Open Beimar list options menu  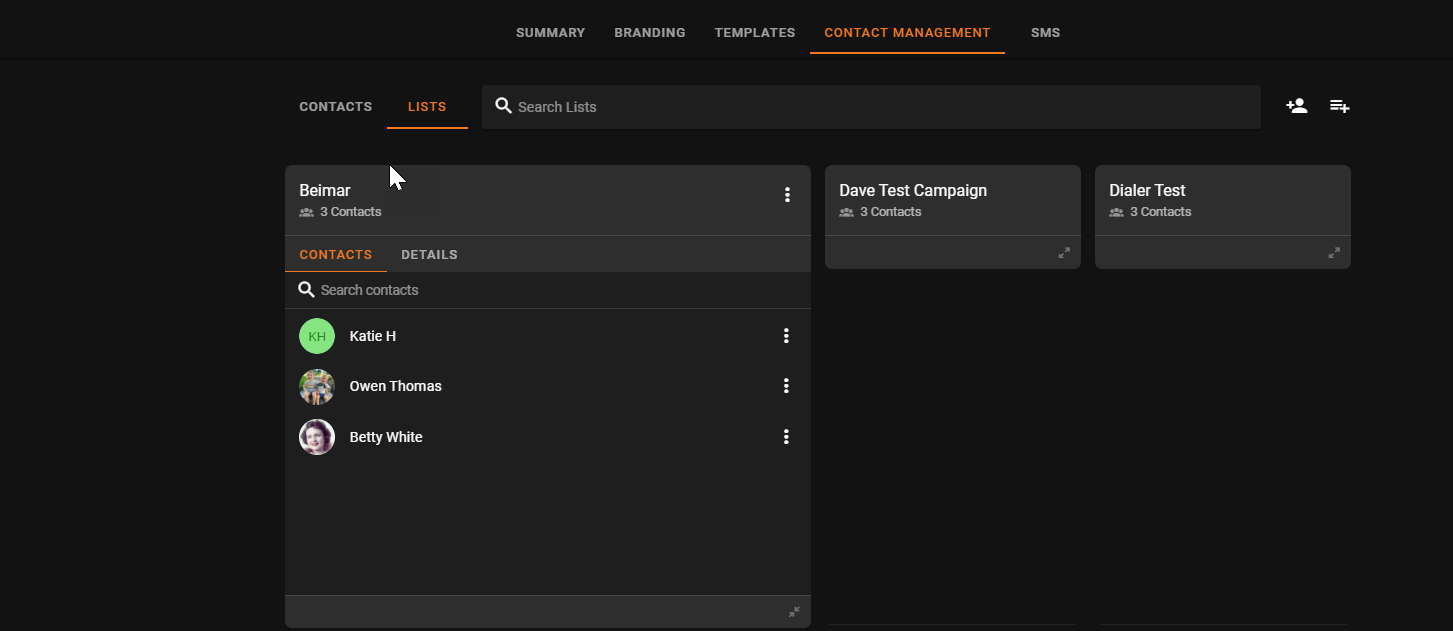pyautogui.click(x=787, y=195)
